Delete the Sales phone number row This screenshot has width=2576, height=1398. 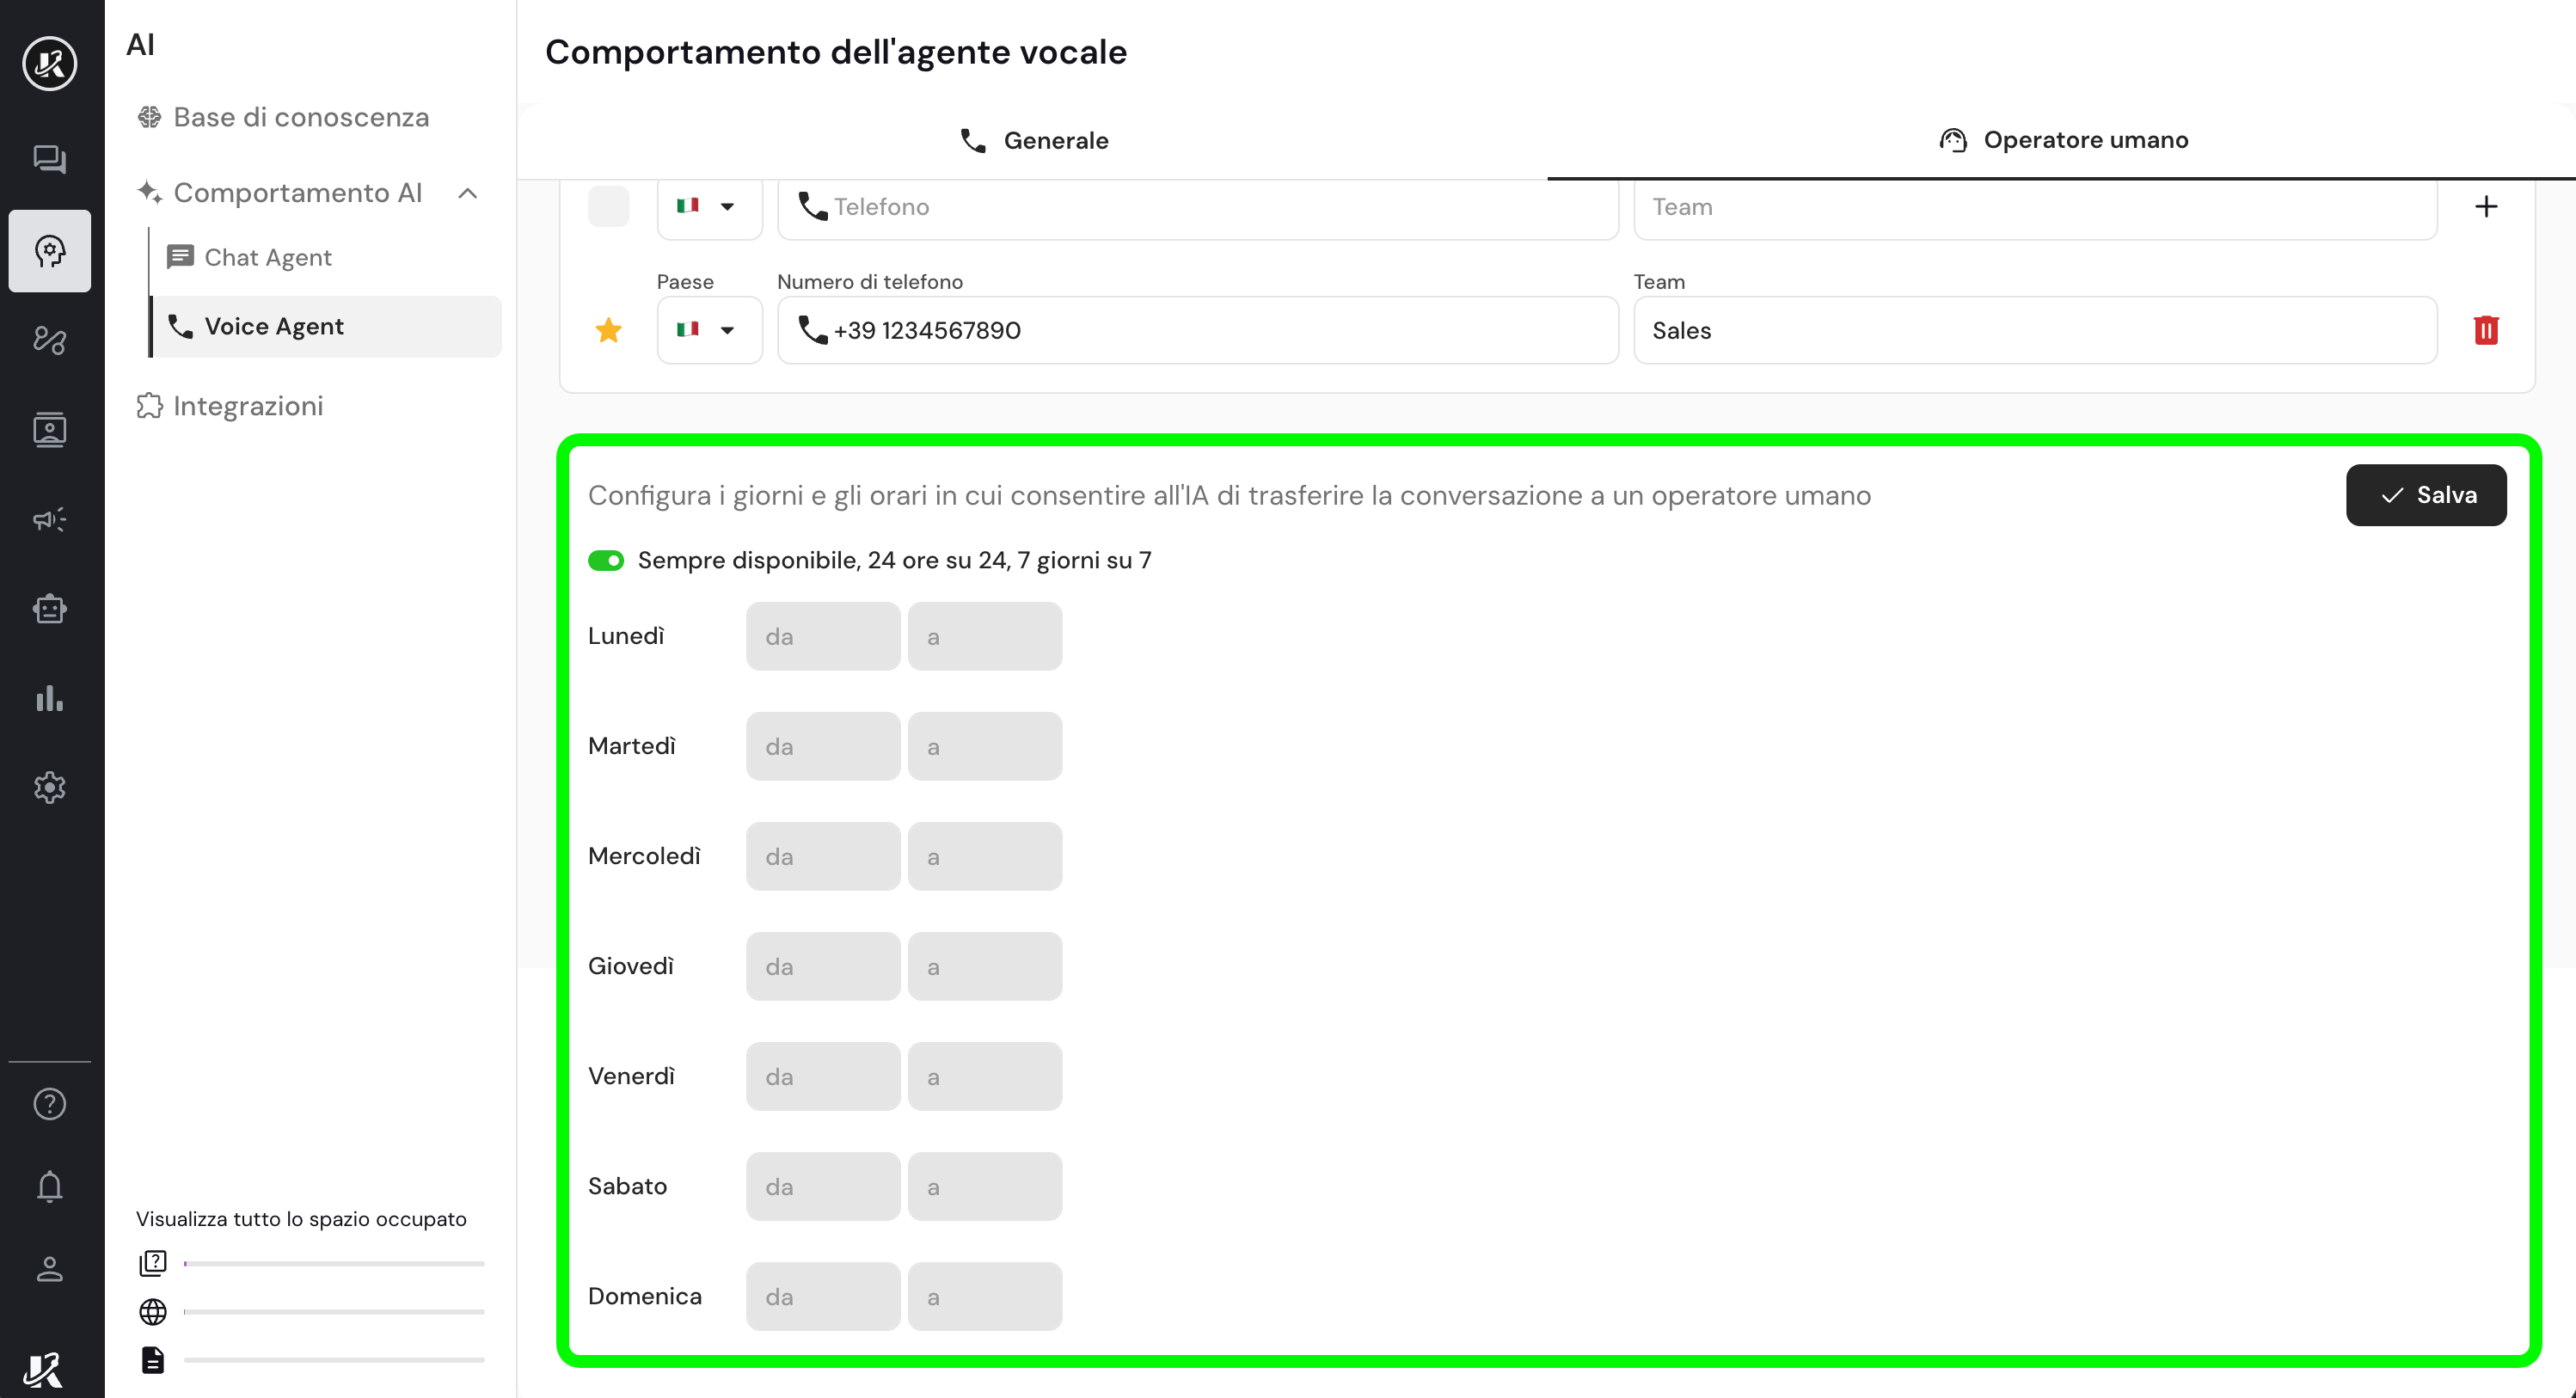2485,330
